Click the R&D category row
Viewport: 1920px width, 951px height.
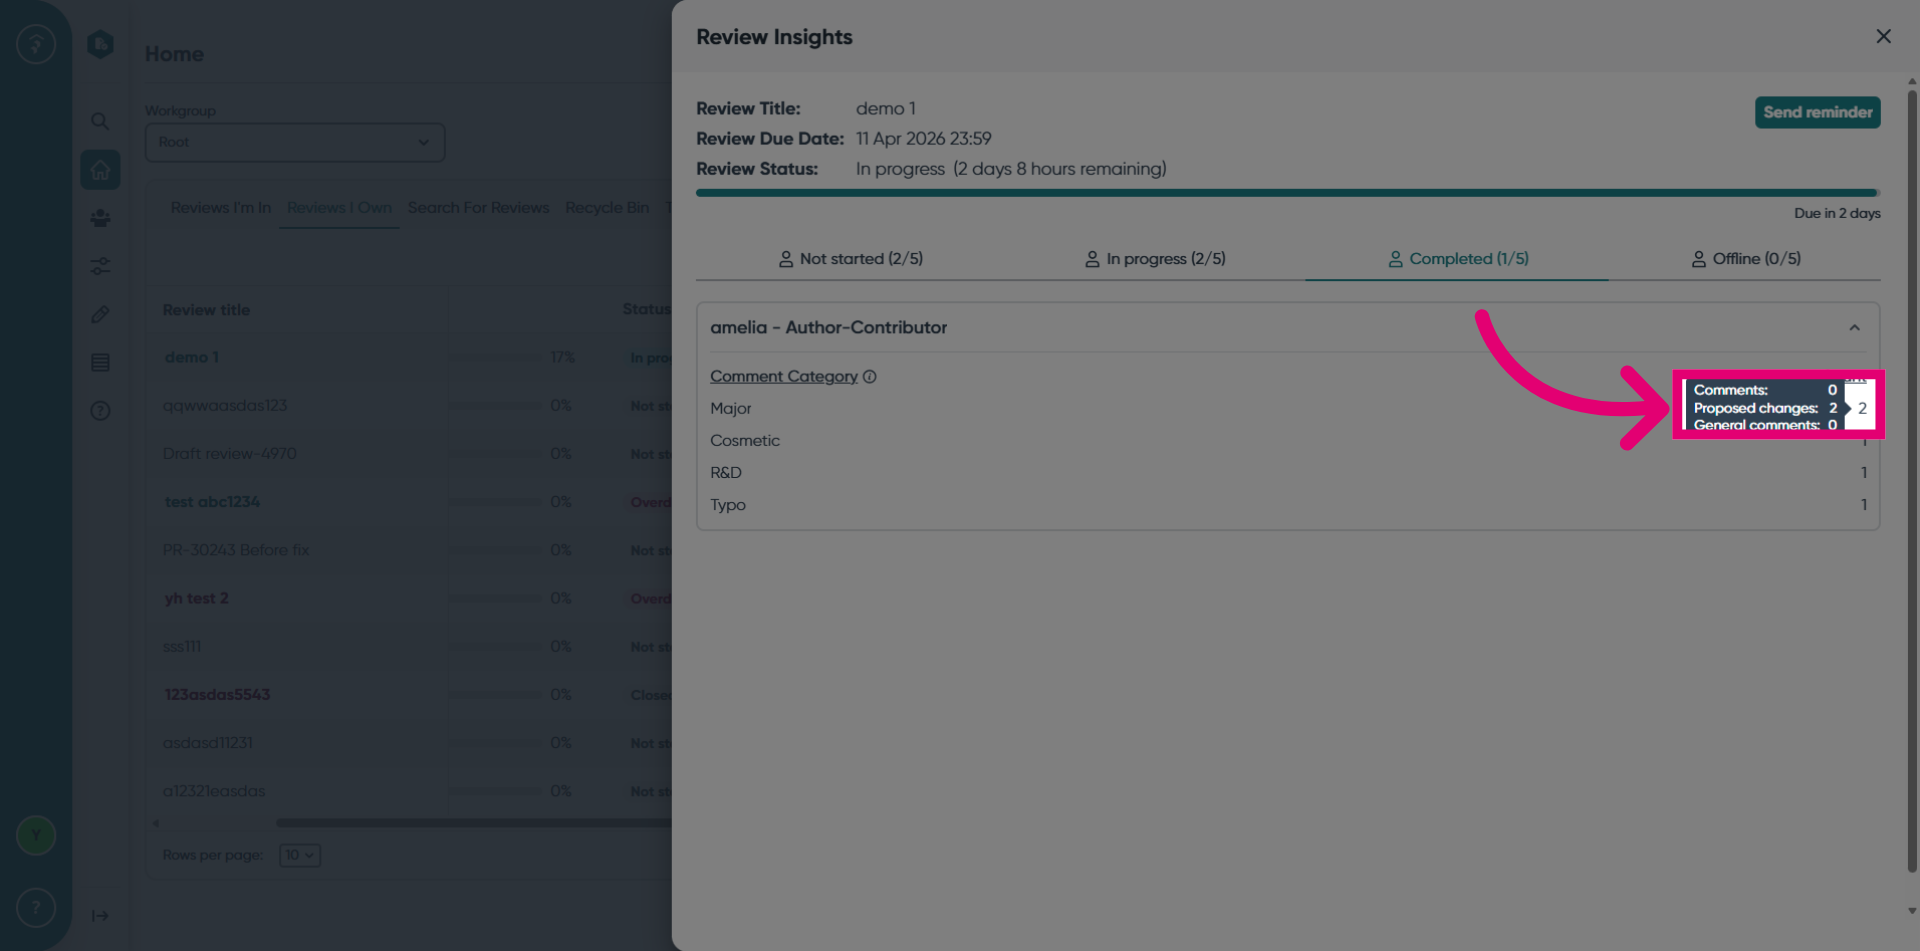pyautogui.click(x=1288, y=473)
